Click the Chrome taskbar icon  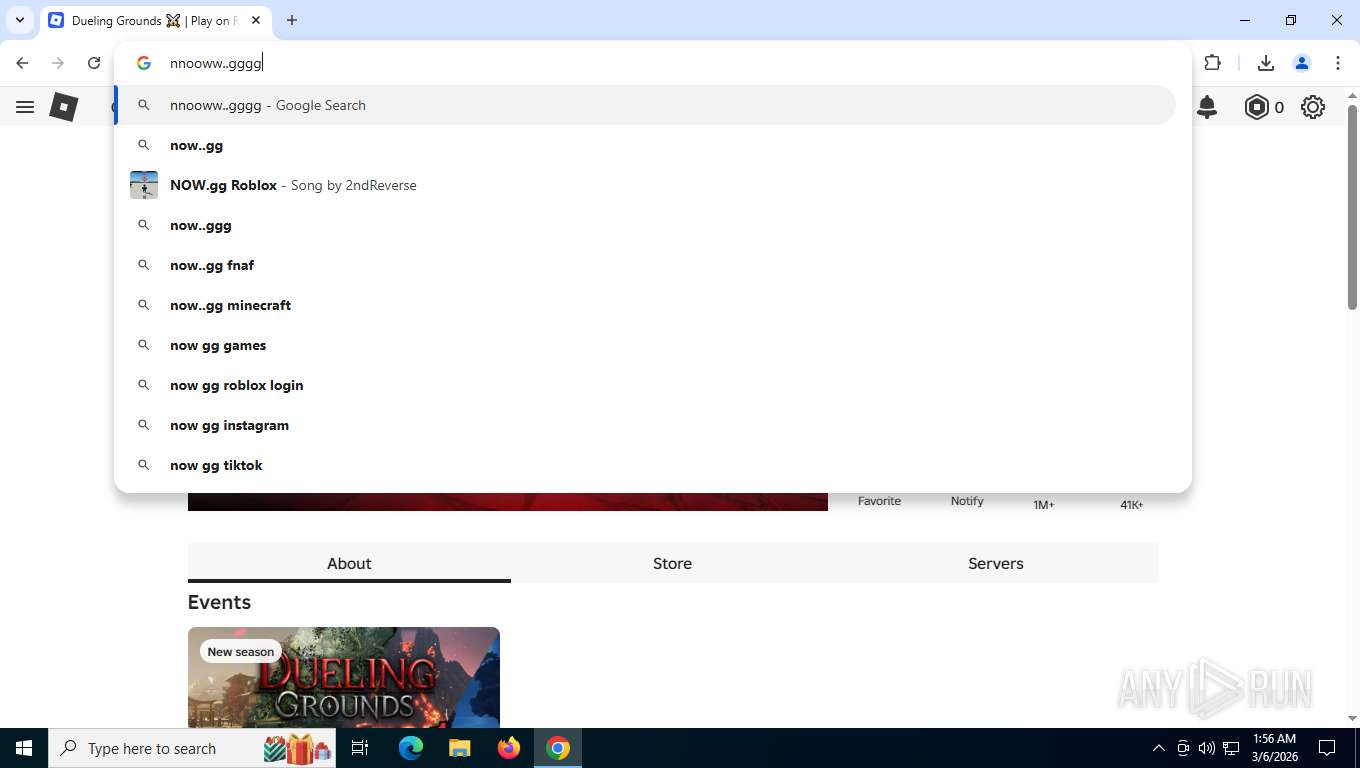coord(558,748)
